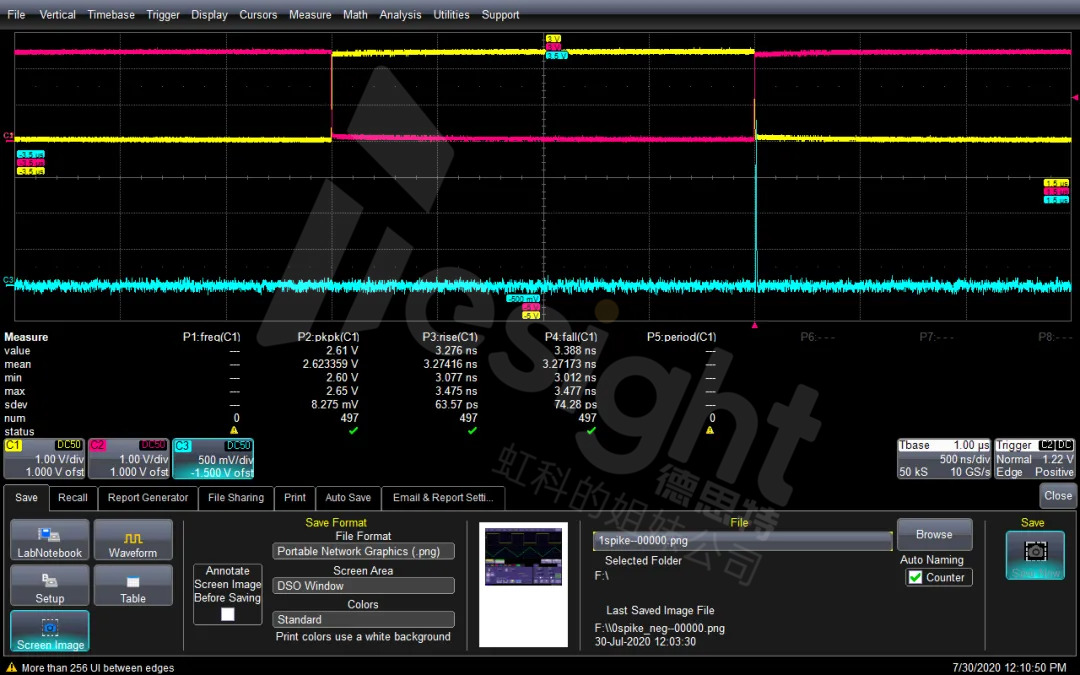Disable the Auto Naming Counter checkbox

(915, 577)
